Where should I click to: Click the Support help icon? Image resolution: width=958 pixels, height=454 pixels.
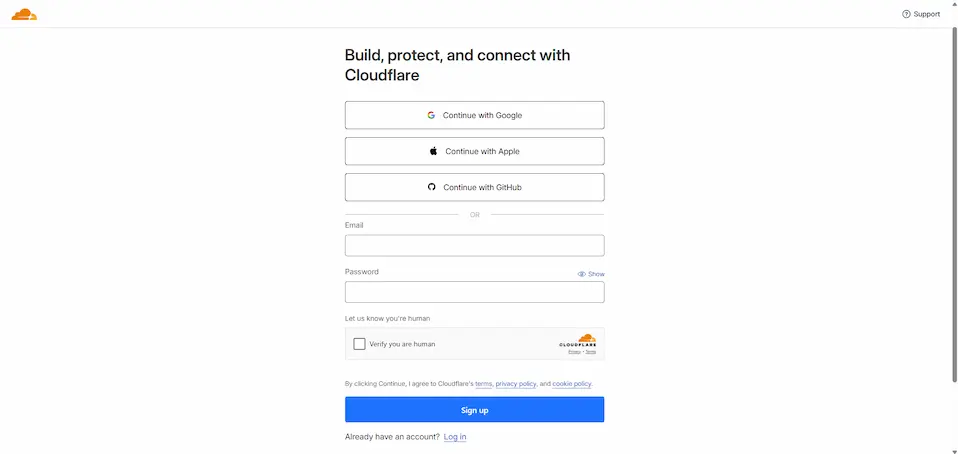click(906, 14)
